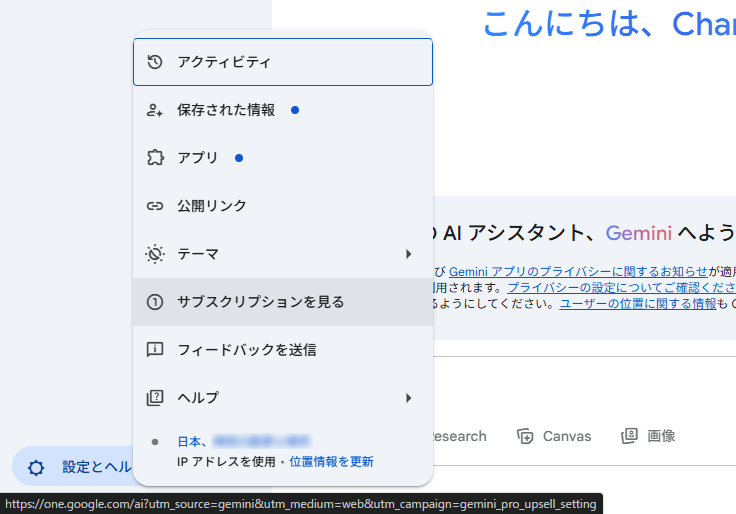Click the activity history clock icon
The width and height of the screenshot is (736, 514).
click(155, 62)
